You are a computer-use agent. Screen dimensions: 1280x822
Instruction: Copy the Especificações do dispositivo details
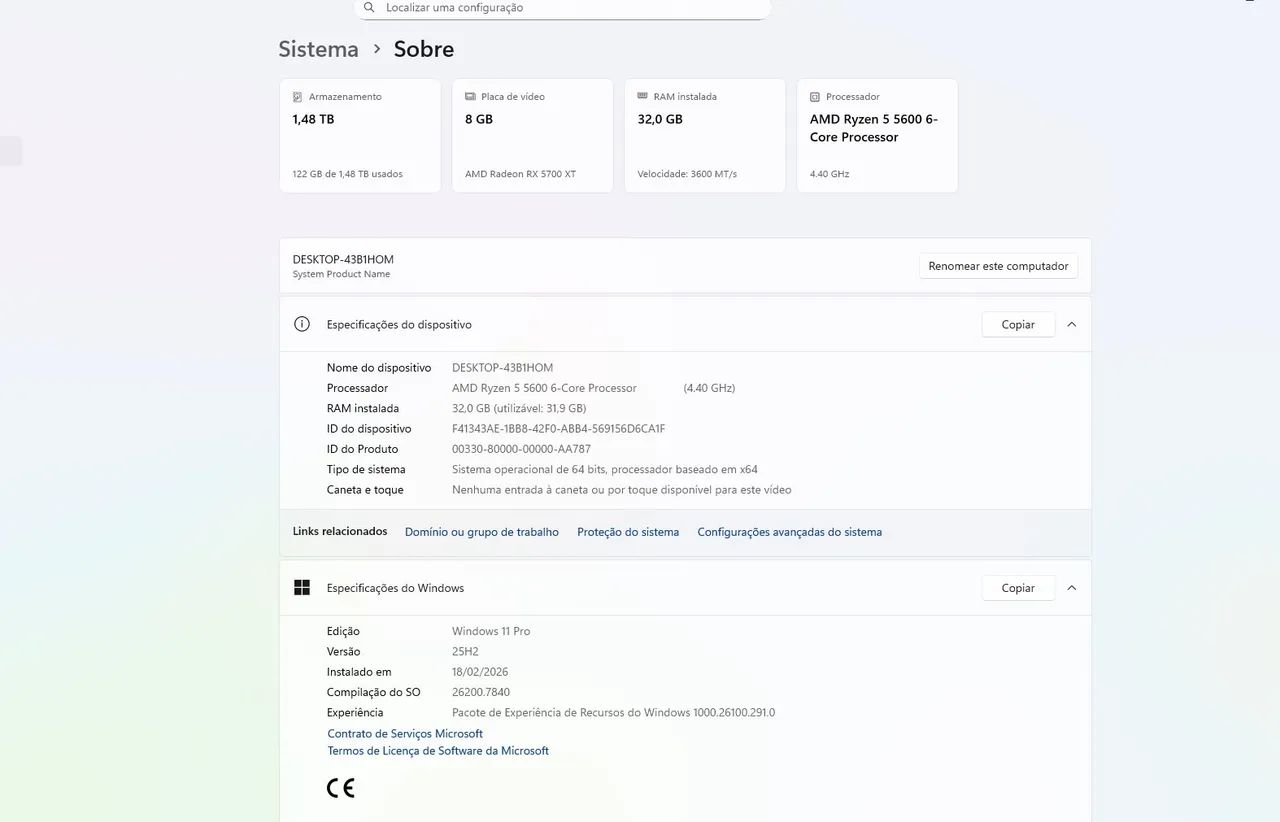(1018, 324)
